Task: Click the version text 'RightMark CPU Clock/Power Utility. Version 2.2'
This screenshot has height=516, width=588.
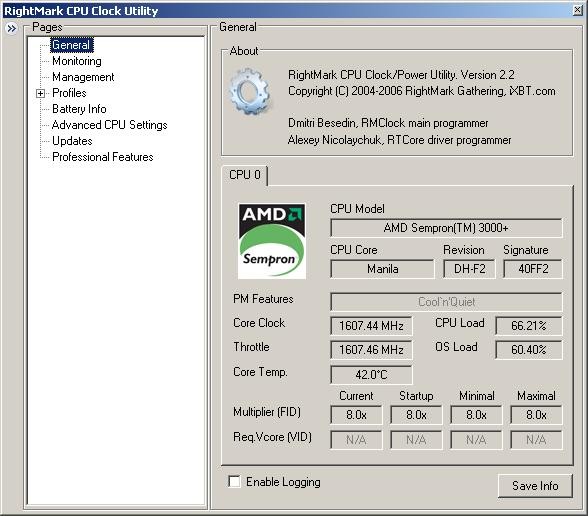Action: click(401, 75)
